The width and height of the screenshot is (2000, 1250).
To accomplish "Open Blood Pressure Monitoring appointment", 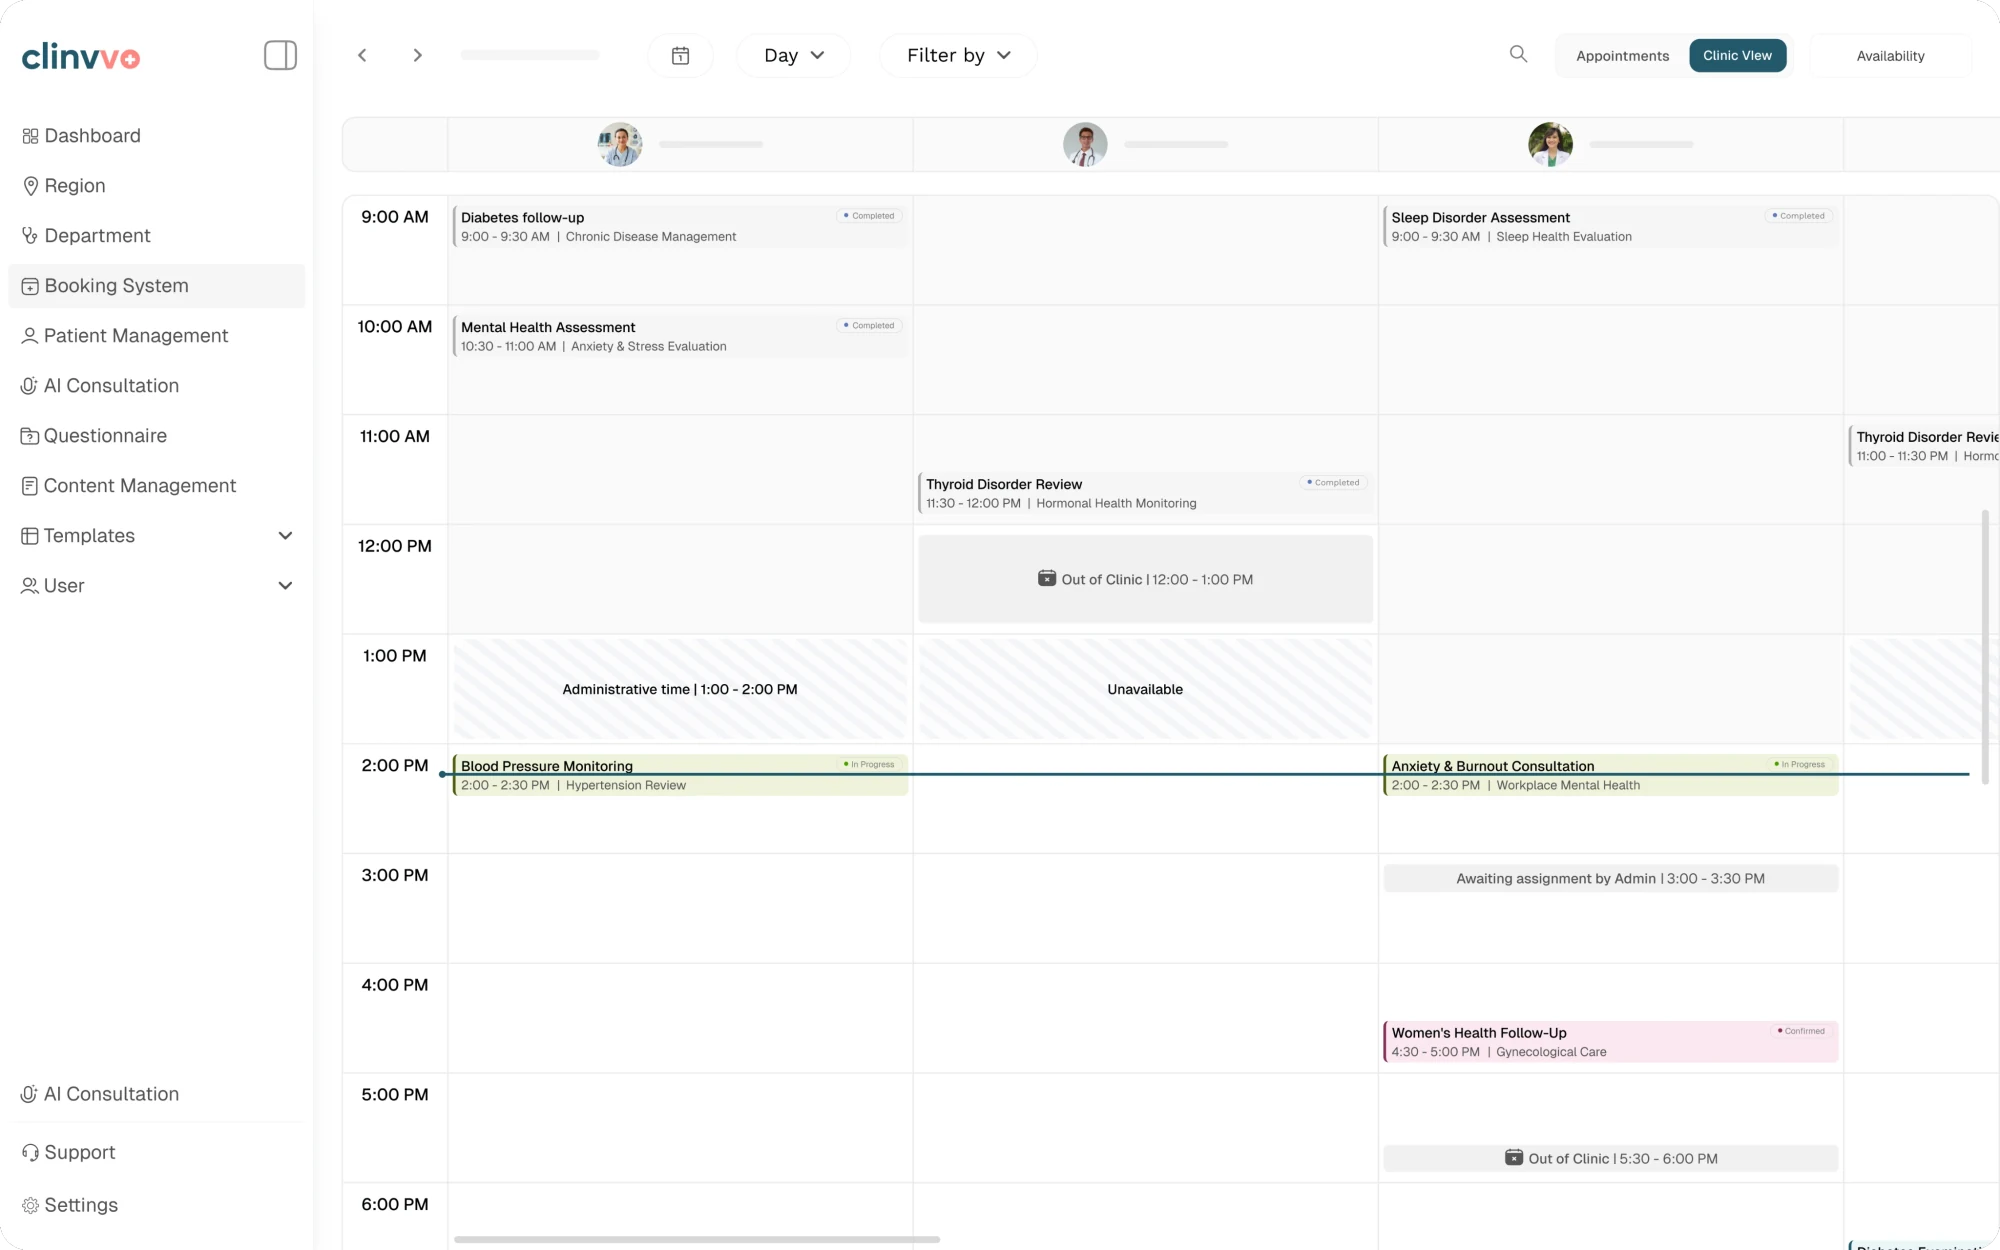I will point(680,775).
